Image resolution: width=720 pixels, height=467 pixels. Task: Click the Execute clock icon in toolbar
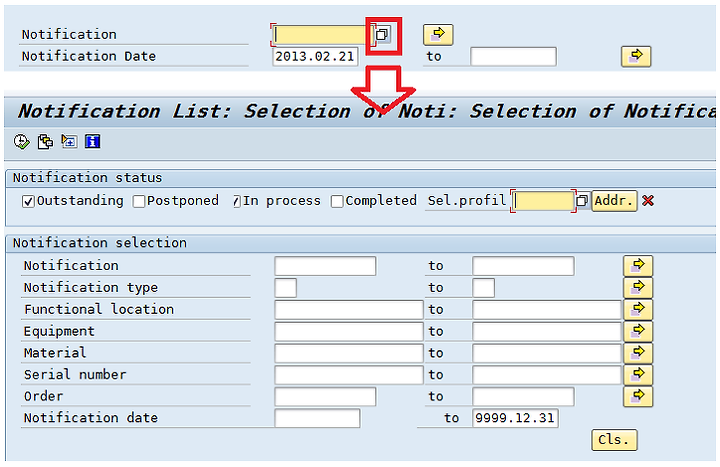click(x=21, y=141)
